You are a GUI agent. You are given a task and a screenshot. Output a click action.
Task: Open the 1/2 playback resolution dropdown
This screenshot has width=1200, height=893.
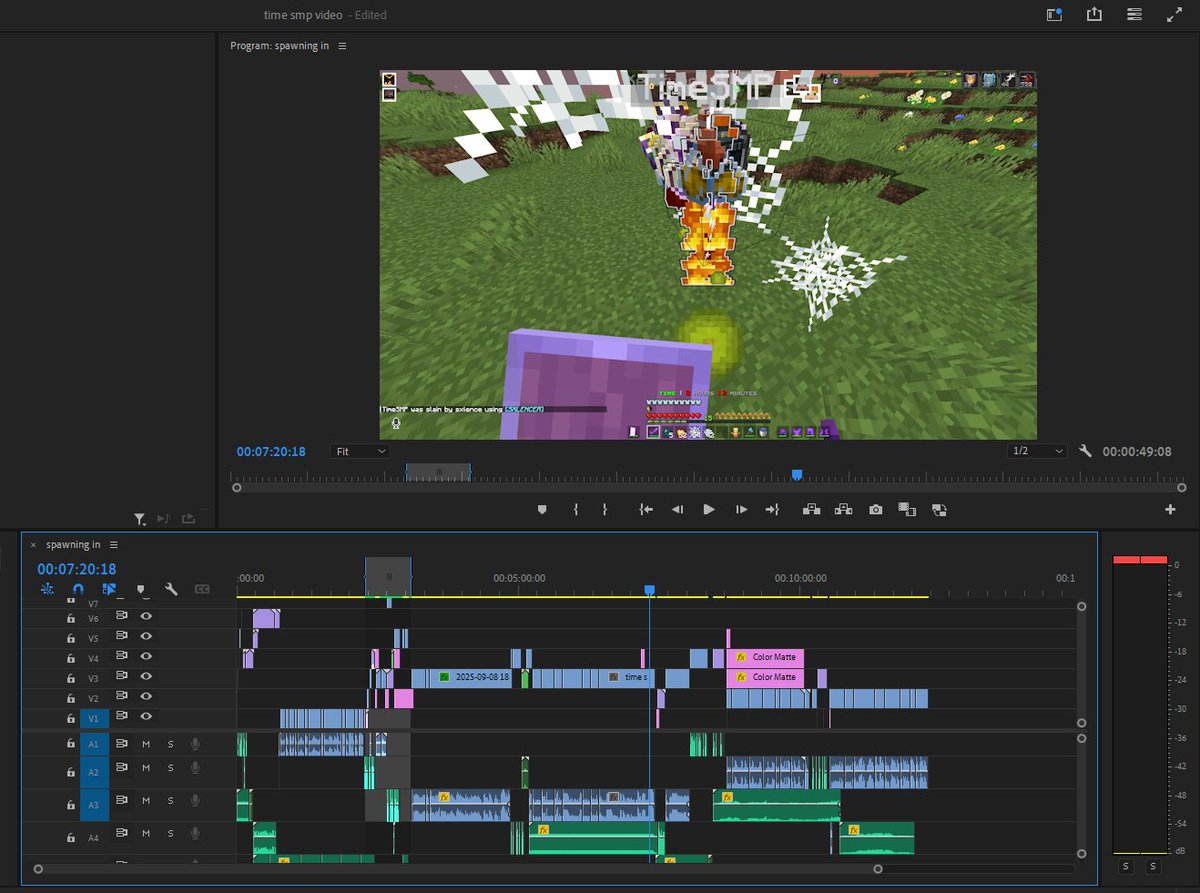(1038, 451)
